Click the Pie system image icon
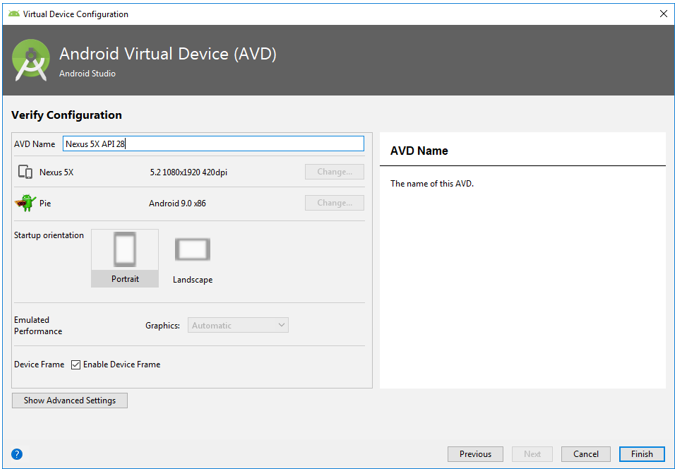This screenshot has height=471, width=678. coord(25,203)
